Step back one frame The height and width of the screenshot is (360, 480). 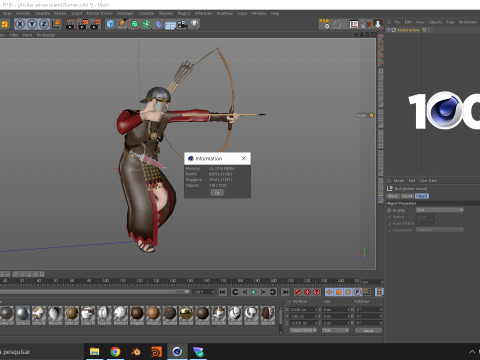pos(245,292)
